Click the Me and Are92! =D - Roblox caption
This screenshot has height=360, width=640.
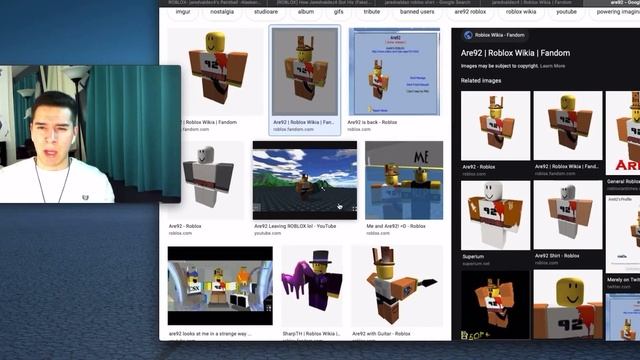coord(396,226)
